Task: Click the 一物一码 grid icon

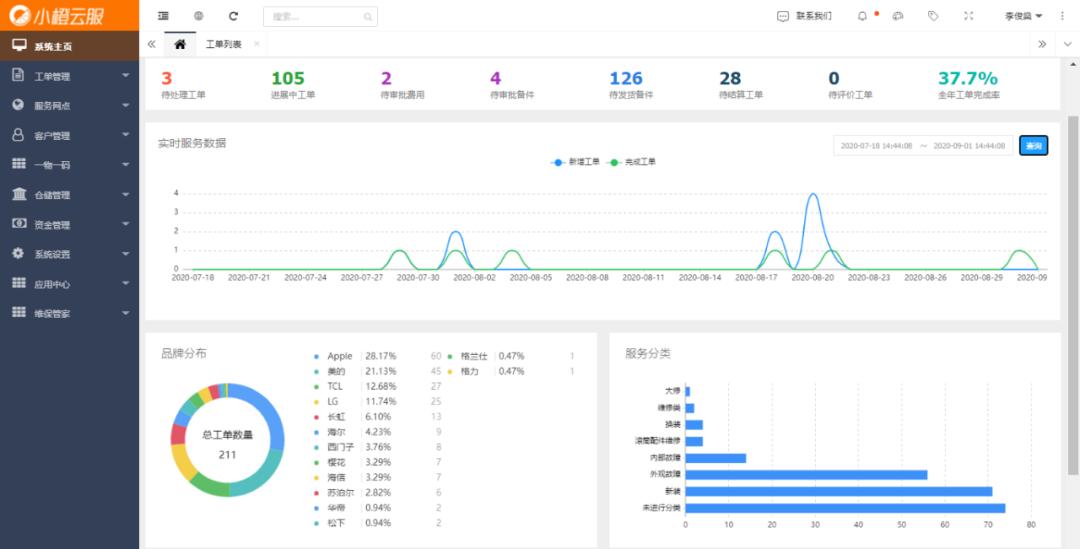Action: (x=19, y=165)
